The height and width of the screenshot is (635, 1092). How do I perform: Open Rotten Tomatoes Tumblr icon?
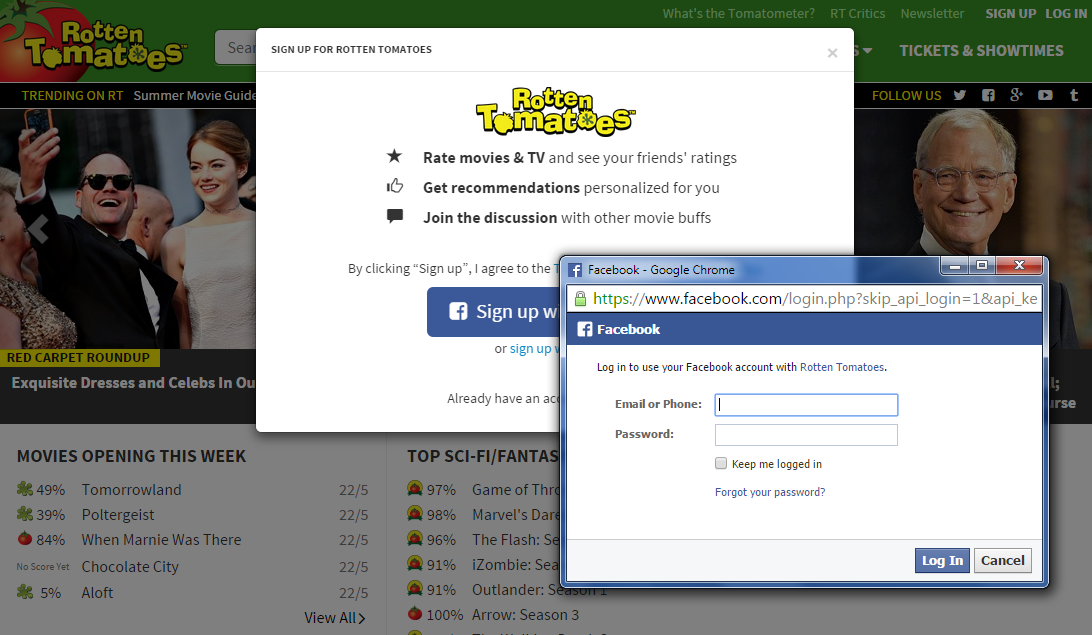(1074, 95)
